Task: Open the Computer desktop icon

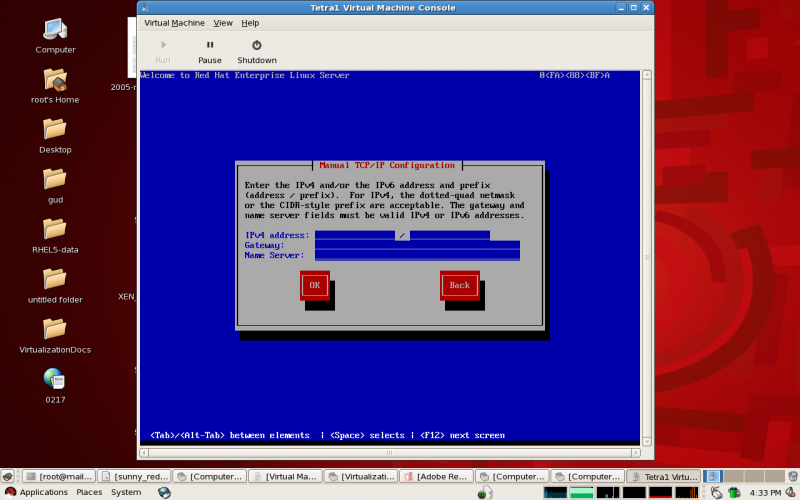Action: pos(55,36)
